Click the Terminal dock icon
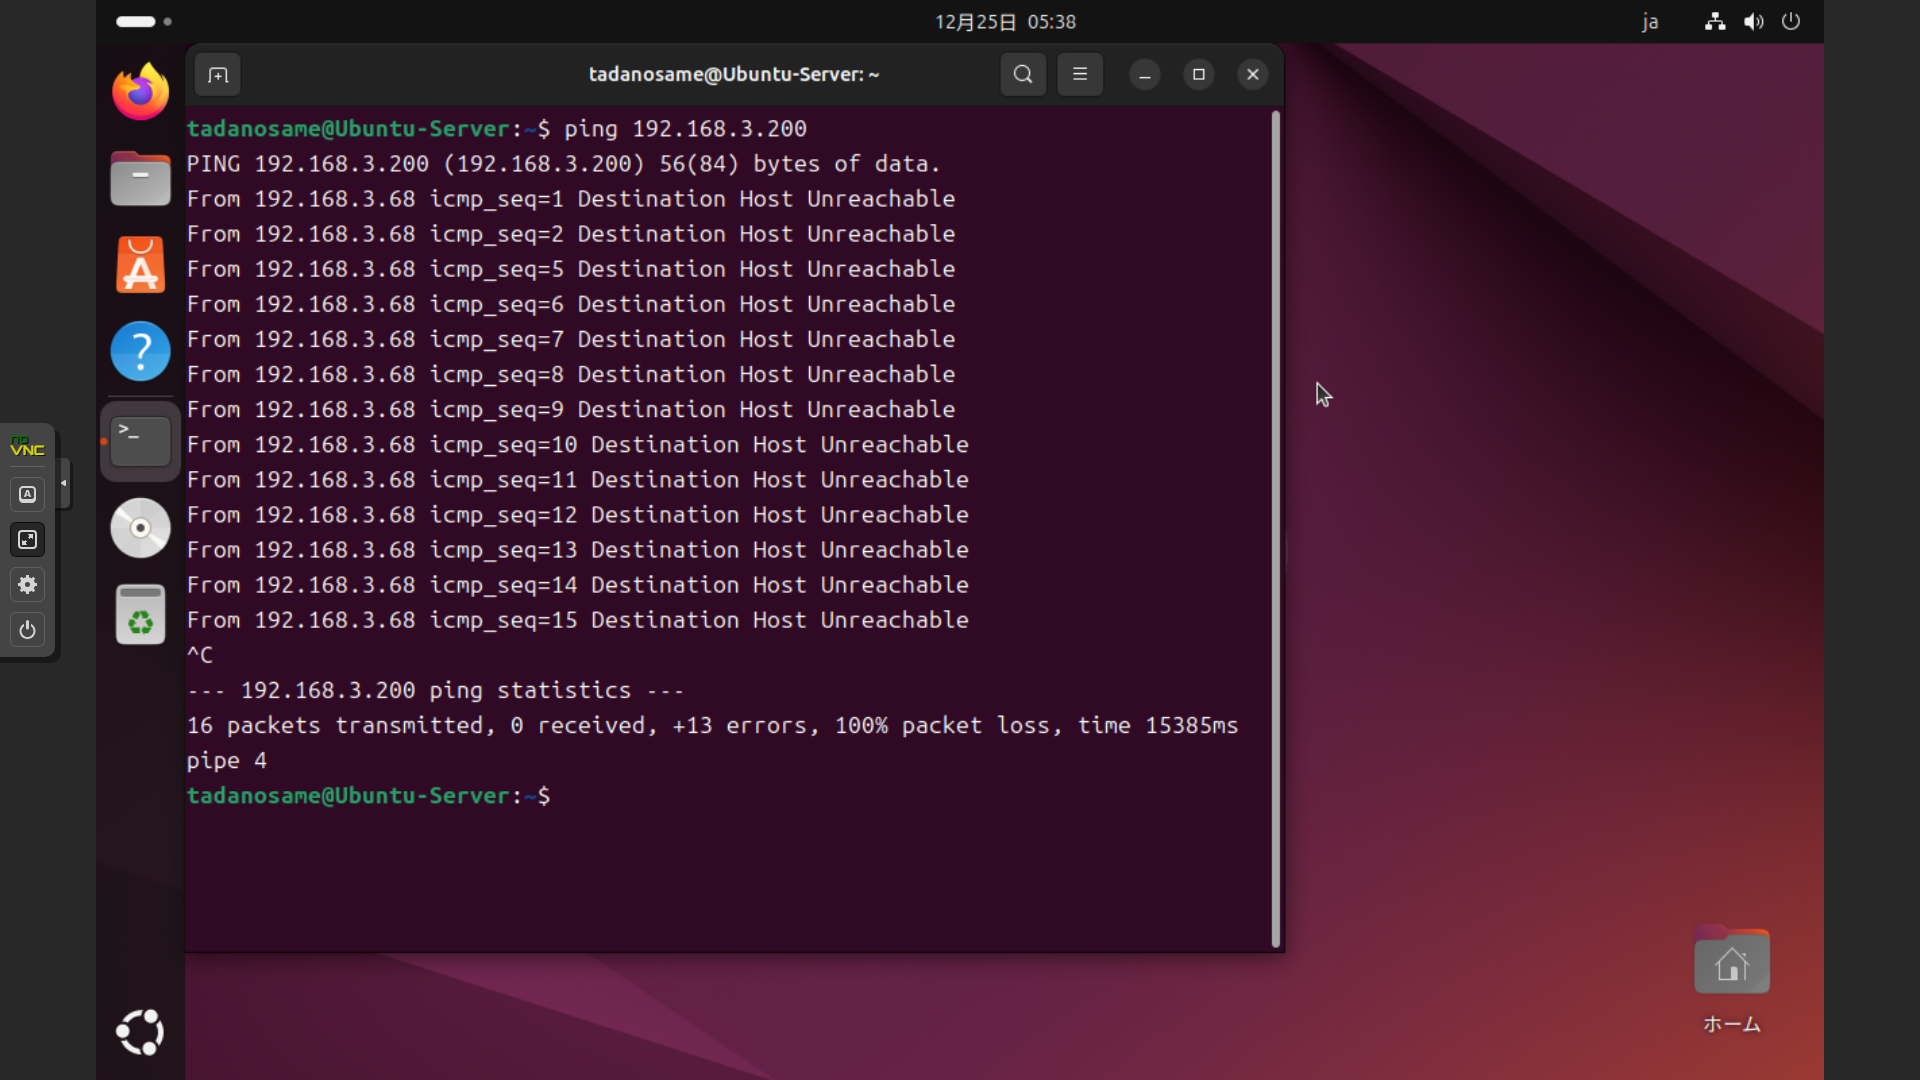Image resolution: width=1920 pixels, height=1080 pixels. pyautogui.click(x=140, y=441)
